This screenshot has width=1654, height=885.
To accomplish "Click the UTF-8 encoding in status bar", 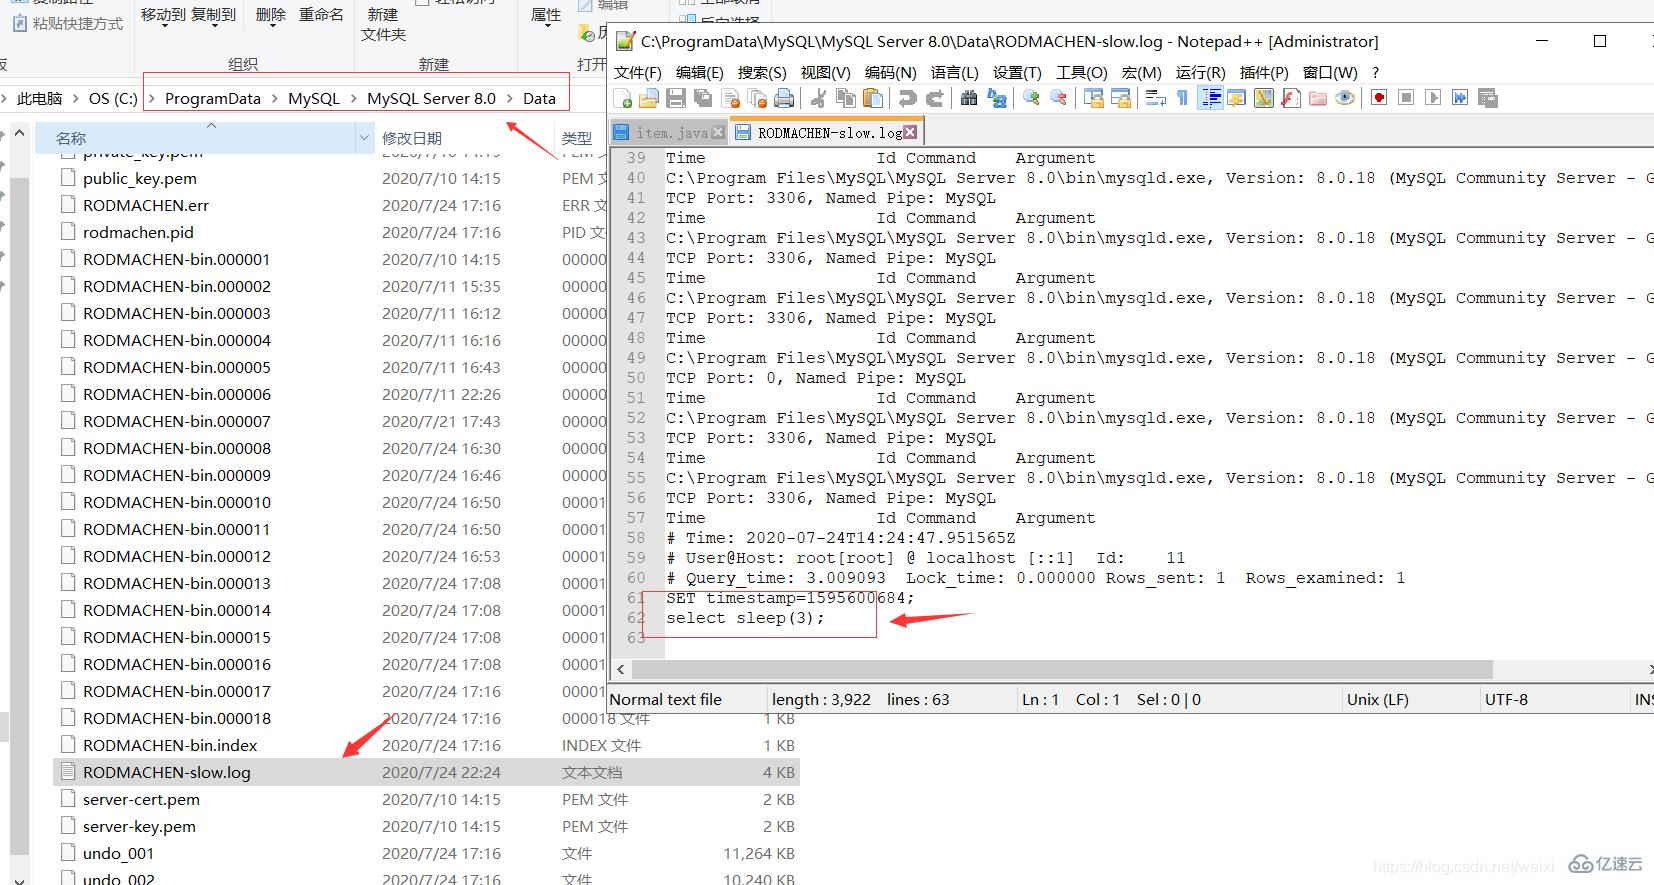I will pyautogui.click(x=1506, y=699).
